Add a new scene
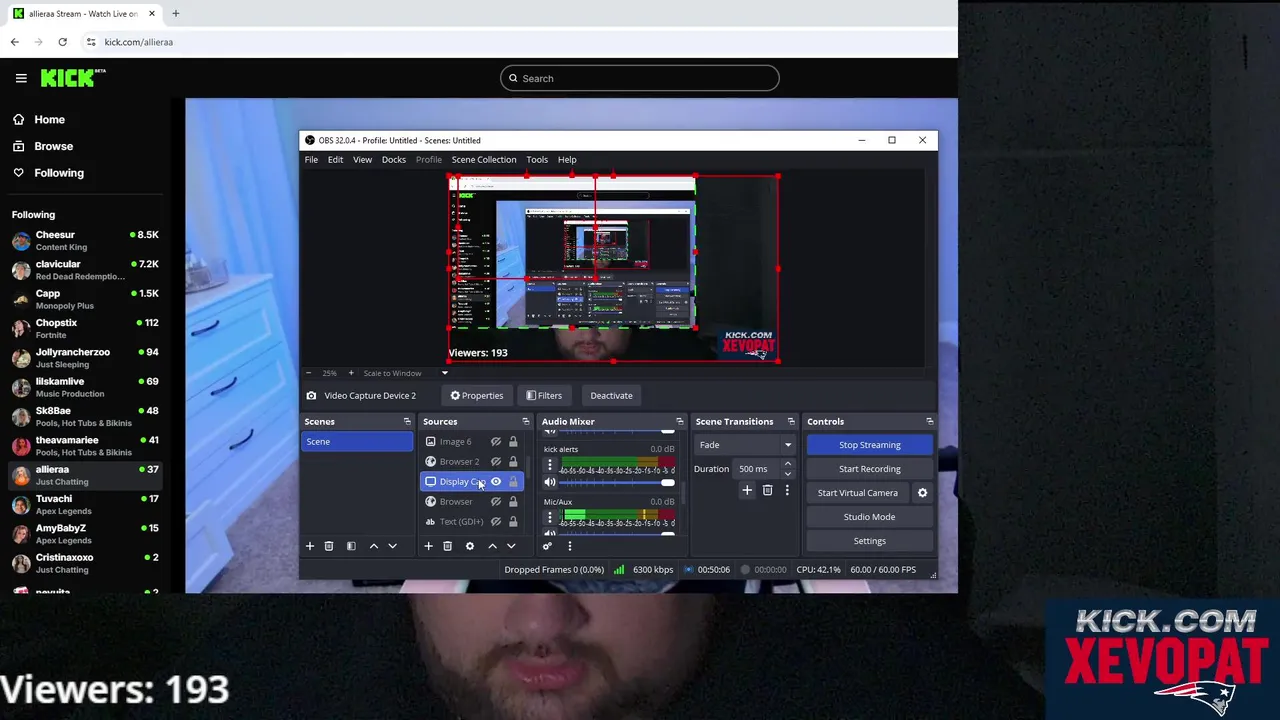The height and width of the screenshot is (720, 1280). coord(309,546)
